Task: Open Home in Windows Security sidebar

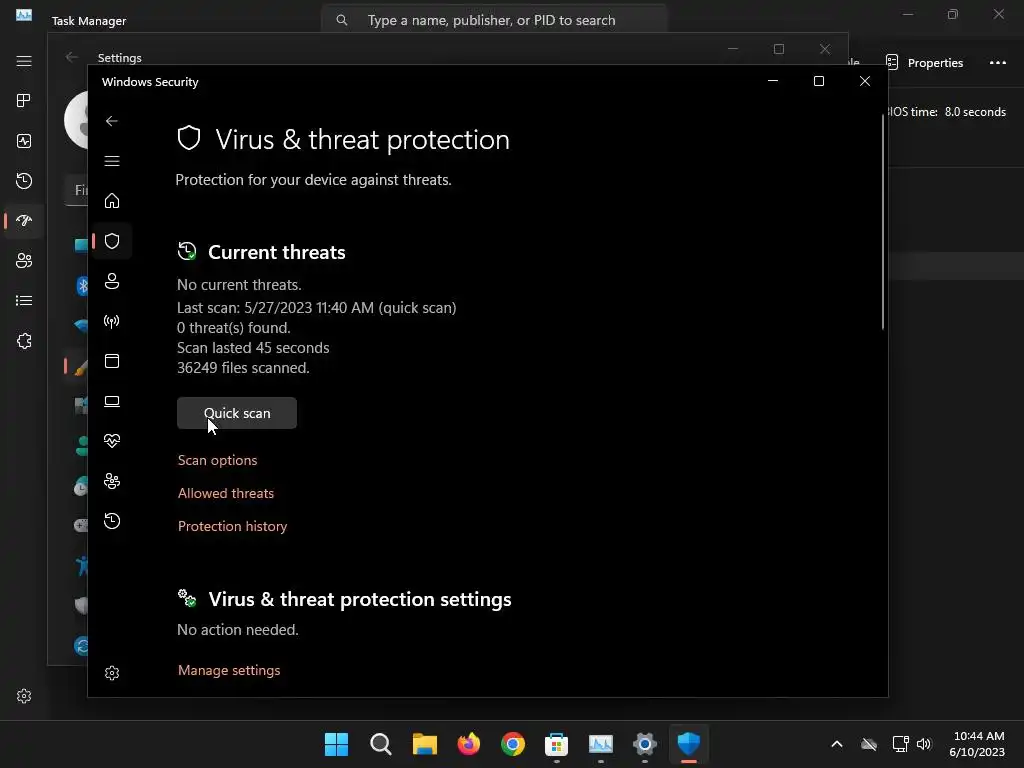Action: click(x=112, y=200)
